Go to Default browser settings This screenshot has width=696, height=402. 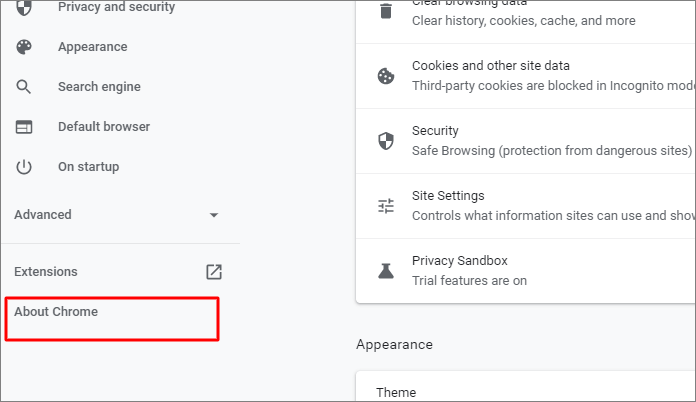[104, 127]
